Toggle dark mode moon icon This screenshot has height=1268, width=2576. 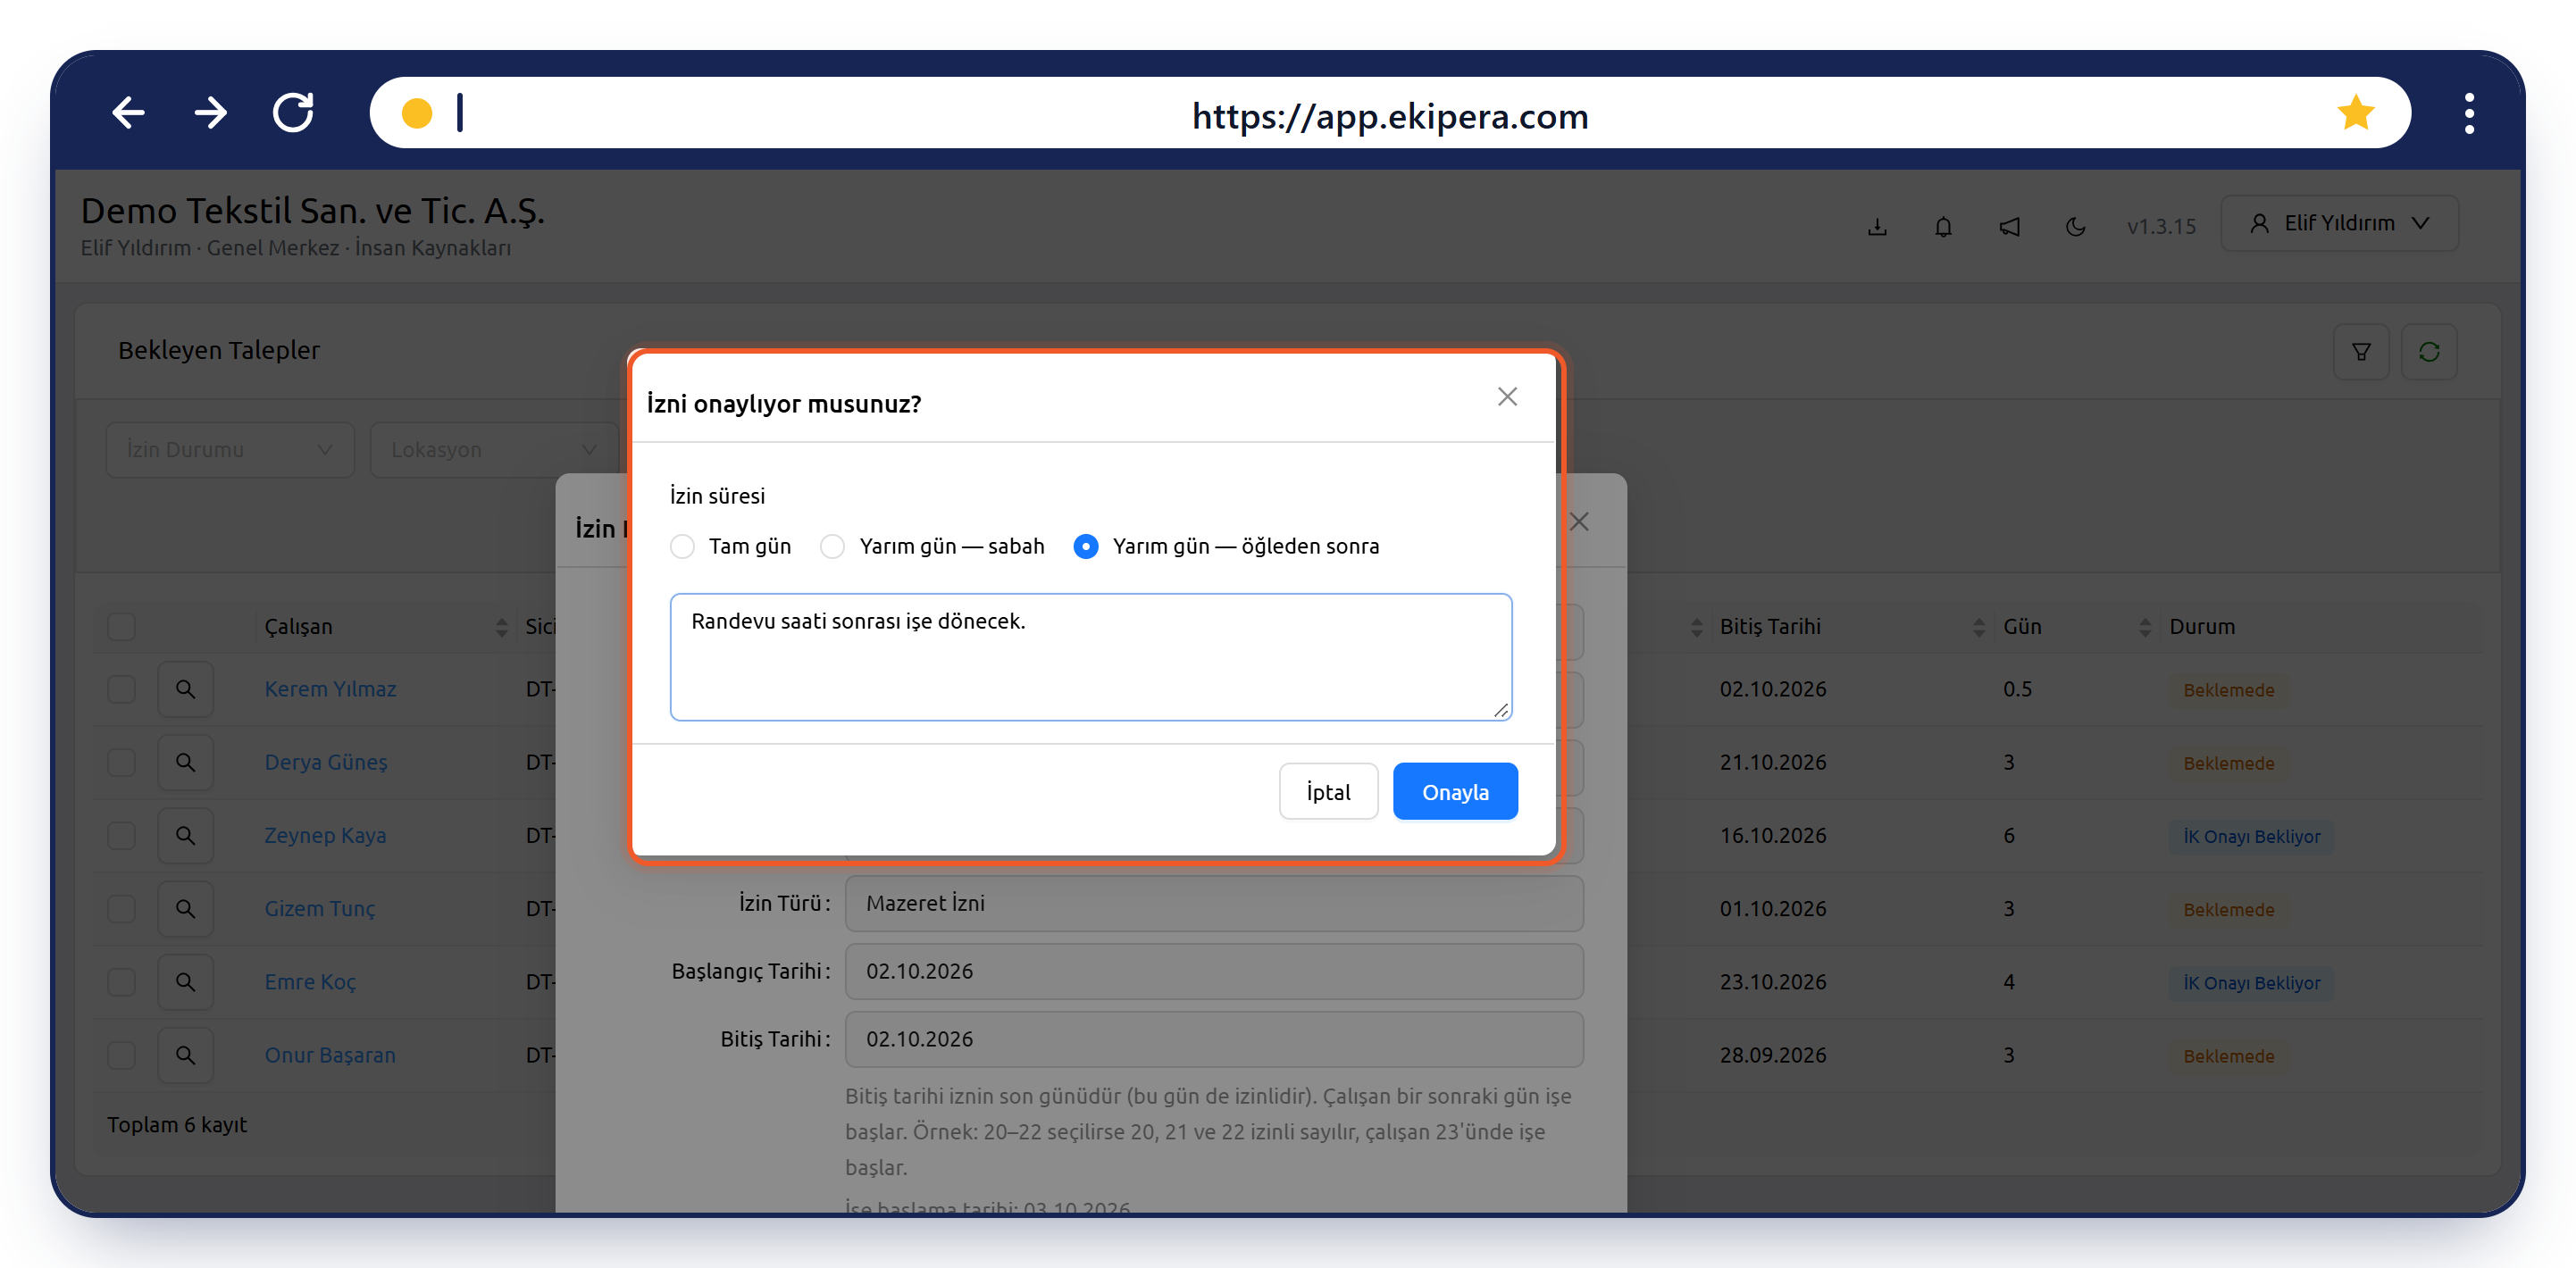(x=2075, y=226)
